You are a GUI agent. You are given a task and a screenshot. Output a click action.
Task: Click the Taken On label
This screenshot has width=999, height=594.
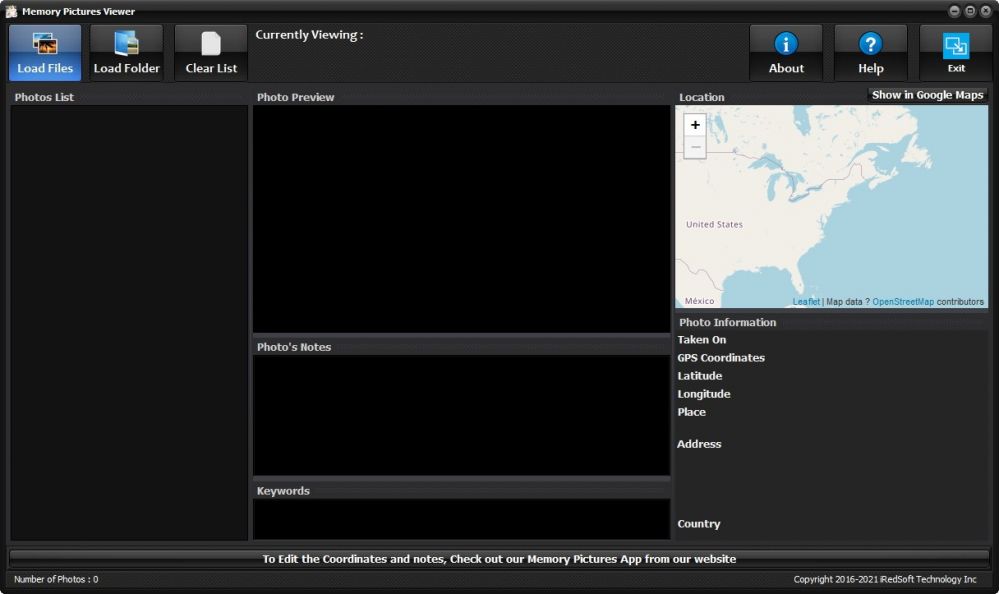[x=701, y=340]
